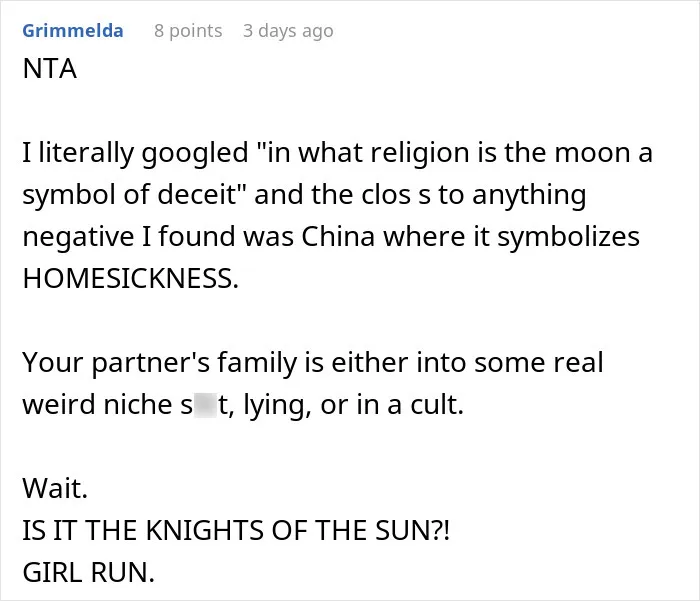The height and width of the screenshot is (601, 700).
Task: Click the word symbolizes
Action: [x=568, y=237]
